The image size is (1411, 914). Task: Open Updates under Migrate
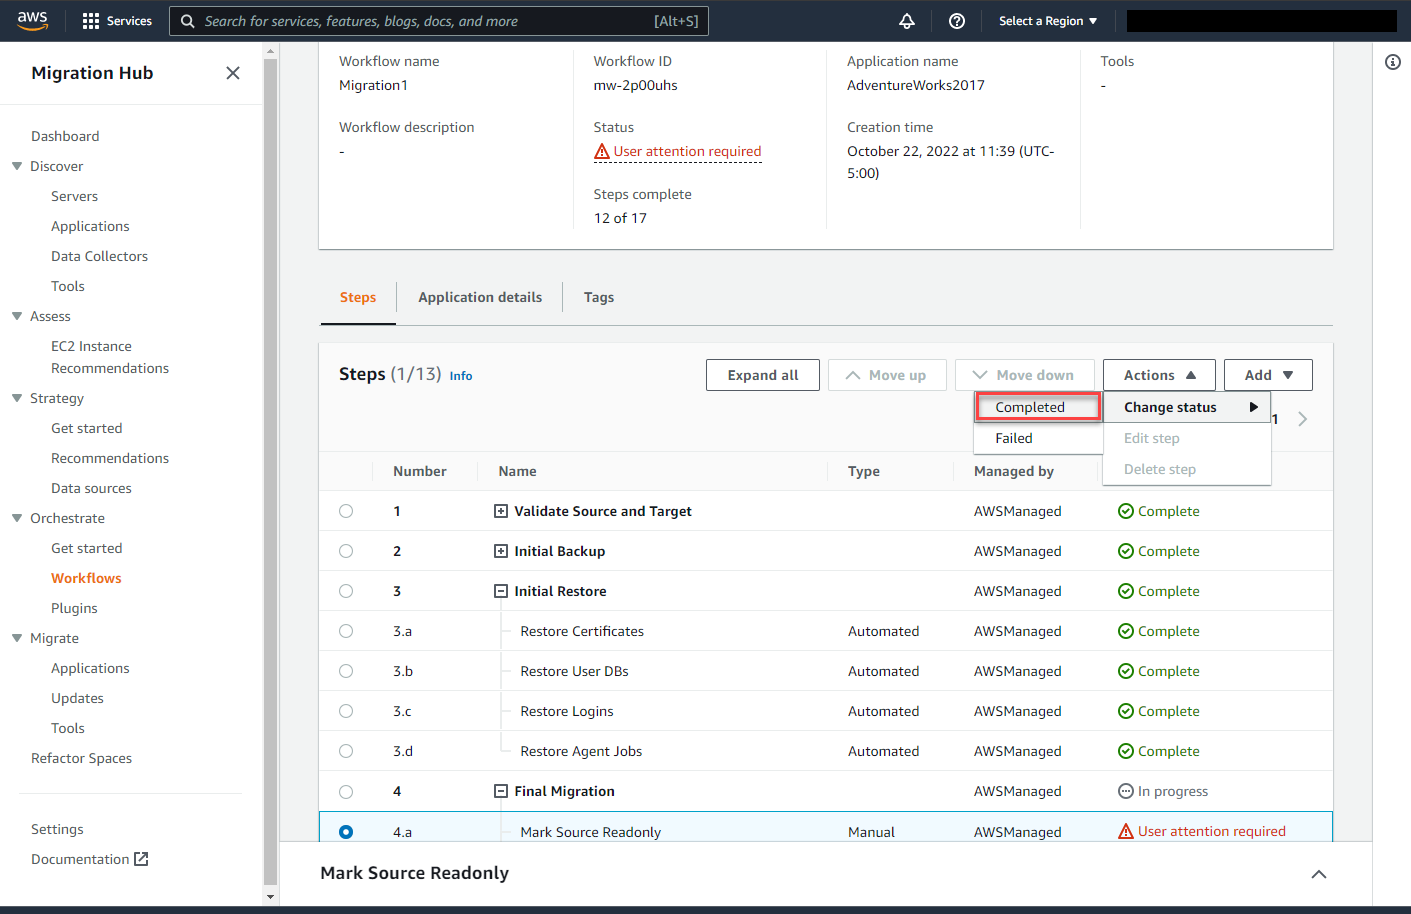(77, 698)
